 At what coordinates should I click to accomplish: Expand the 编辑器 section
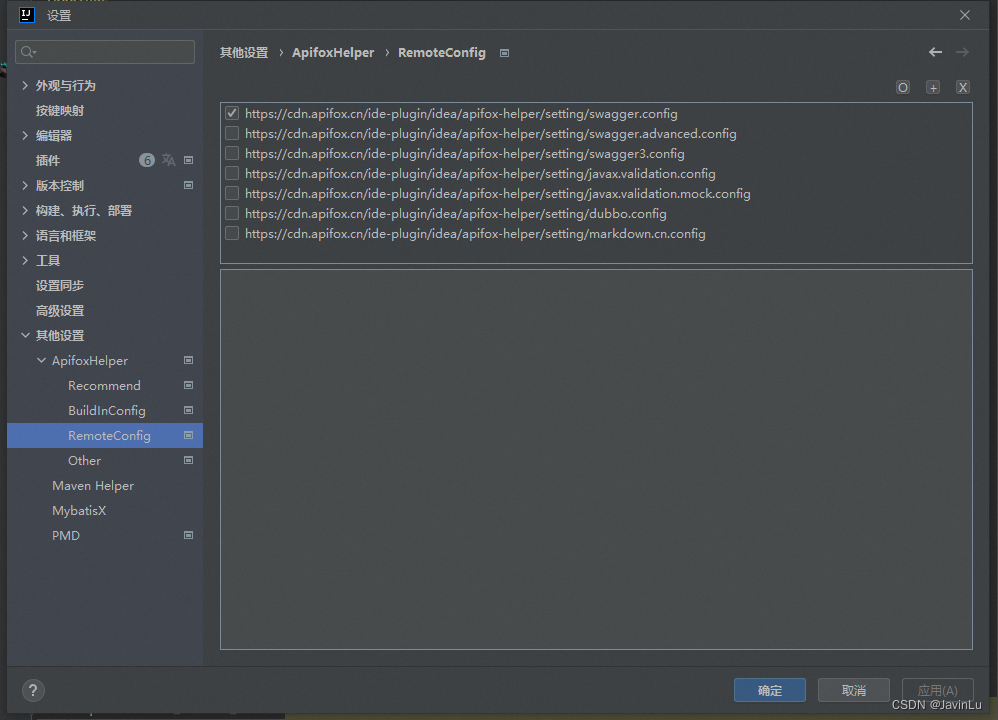(x=25, y=135)
